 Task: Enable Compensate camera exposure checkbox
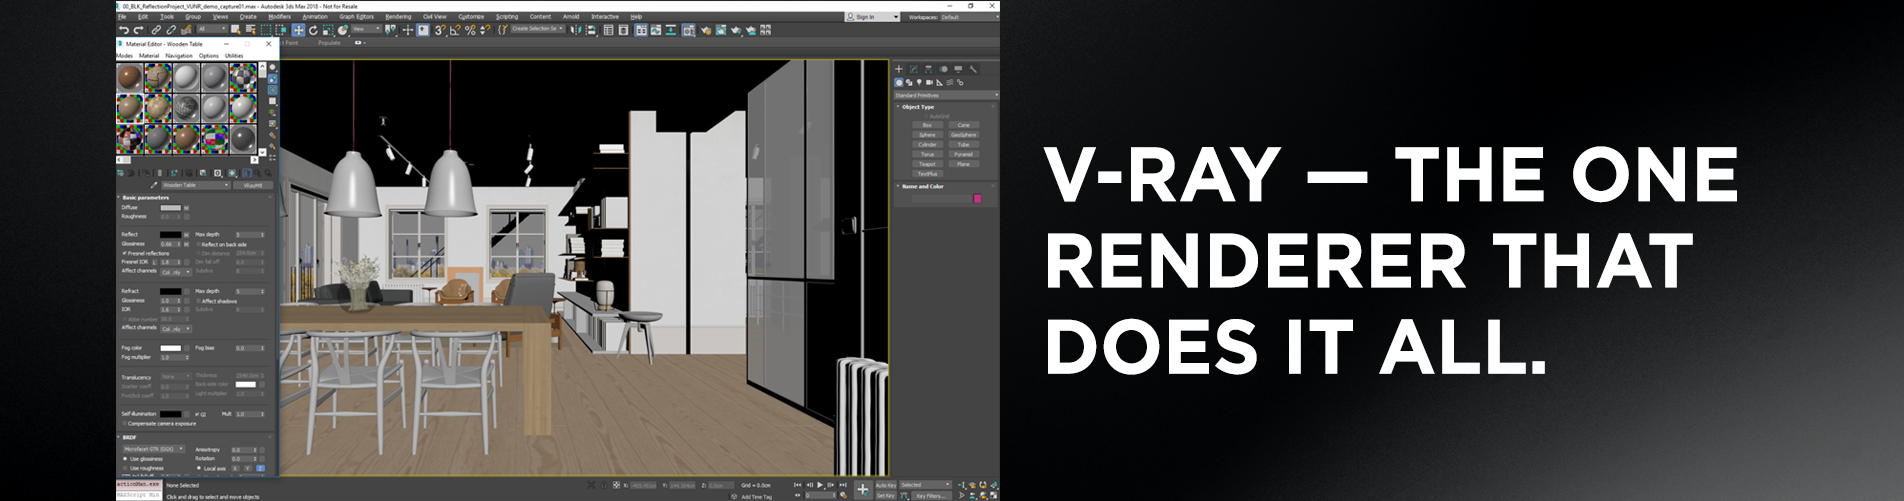(125, 424)
